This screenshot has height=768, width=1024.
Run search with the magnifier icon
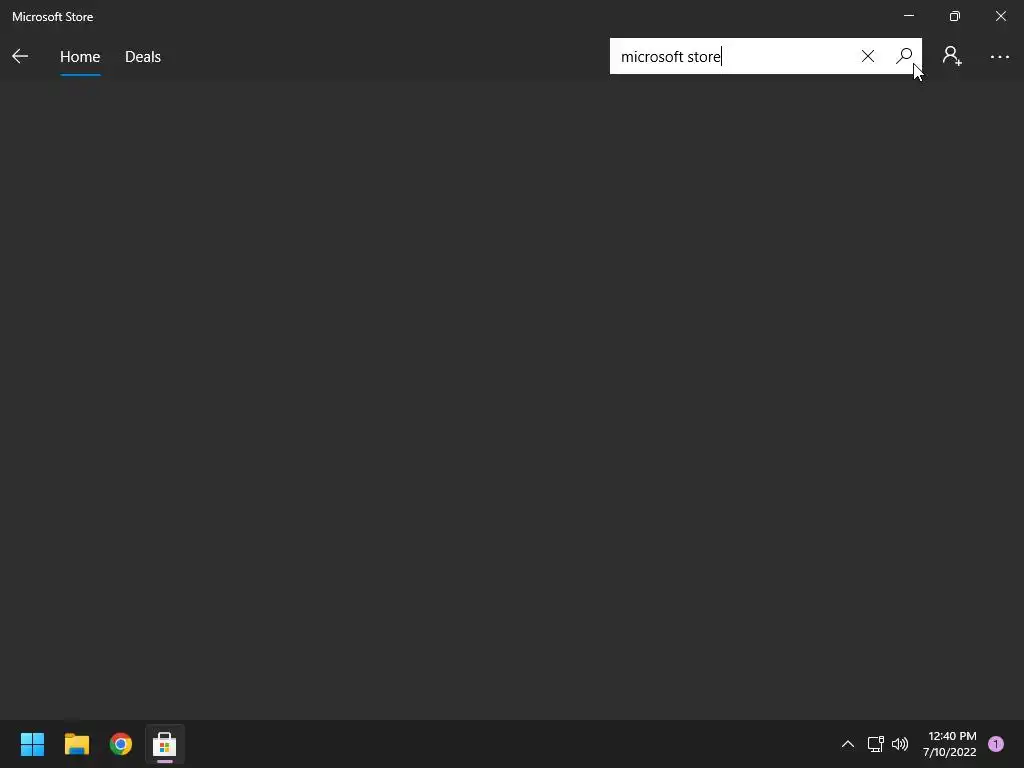904,56
